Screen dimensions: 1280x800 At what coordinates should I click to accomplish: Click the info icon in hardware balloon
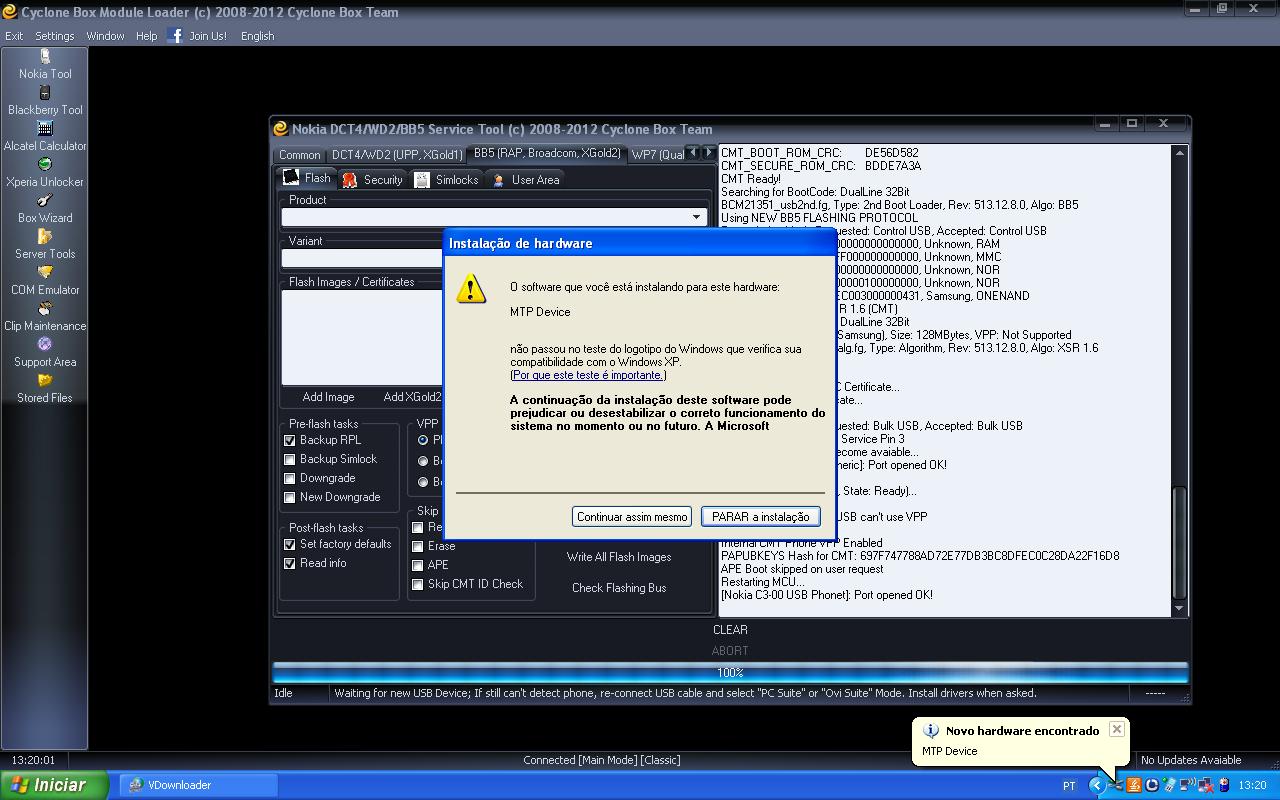[931, 731]
